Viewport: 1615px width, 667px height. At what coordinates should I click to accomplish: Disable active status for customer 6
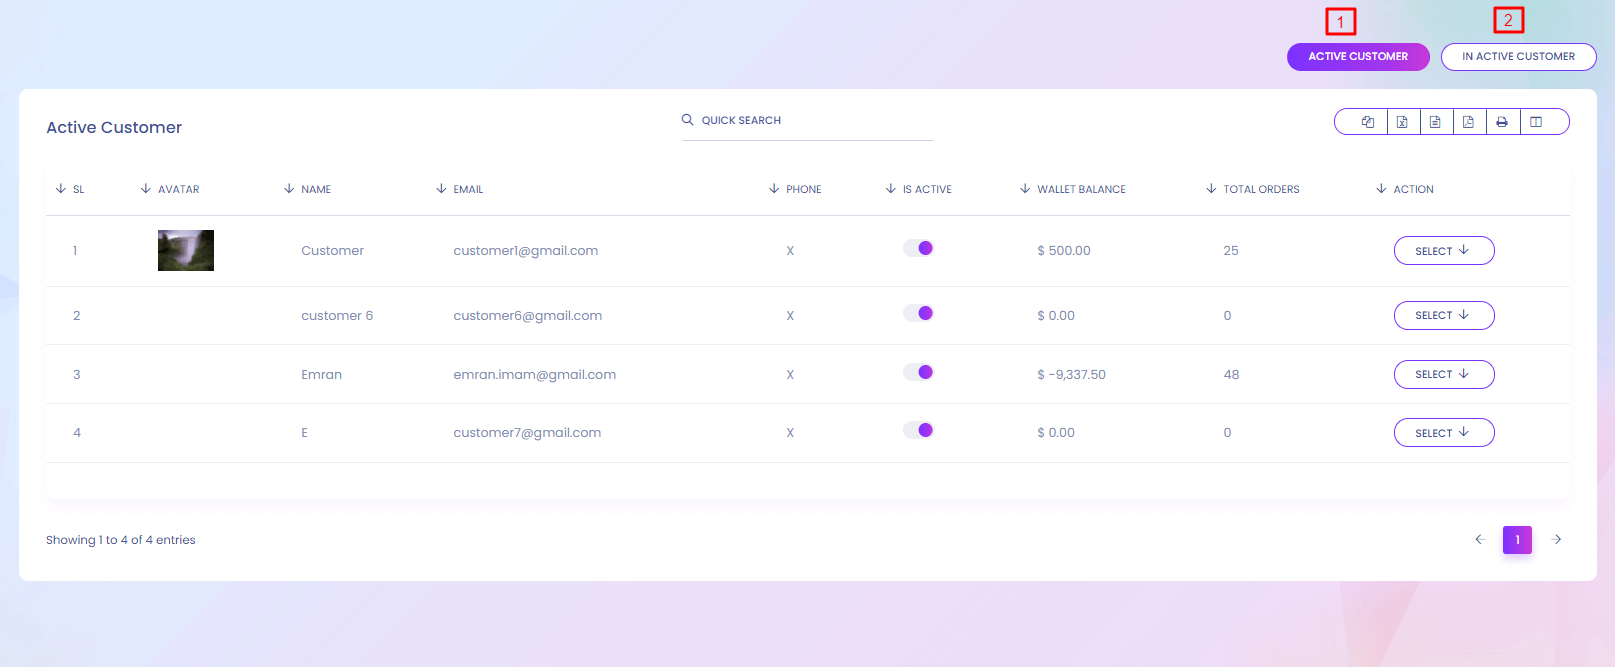918,314
